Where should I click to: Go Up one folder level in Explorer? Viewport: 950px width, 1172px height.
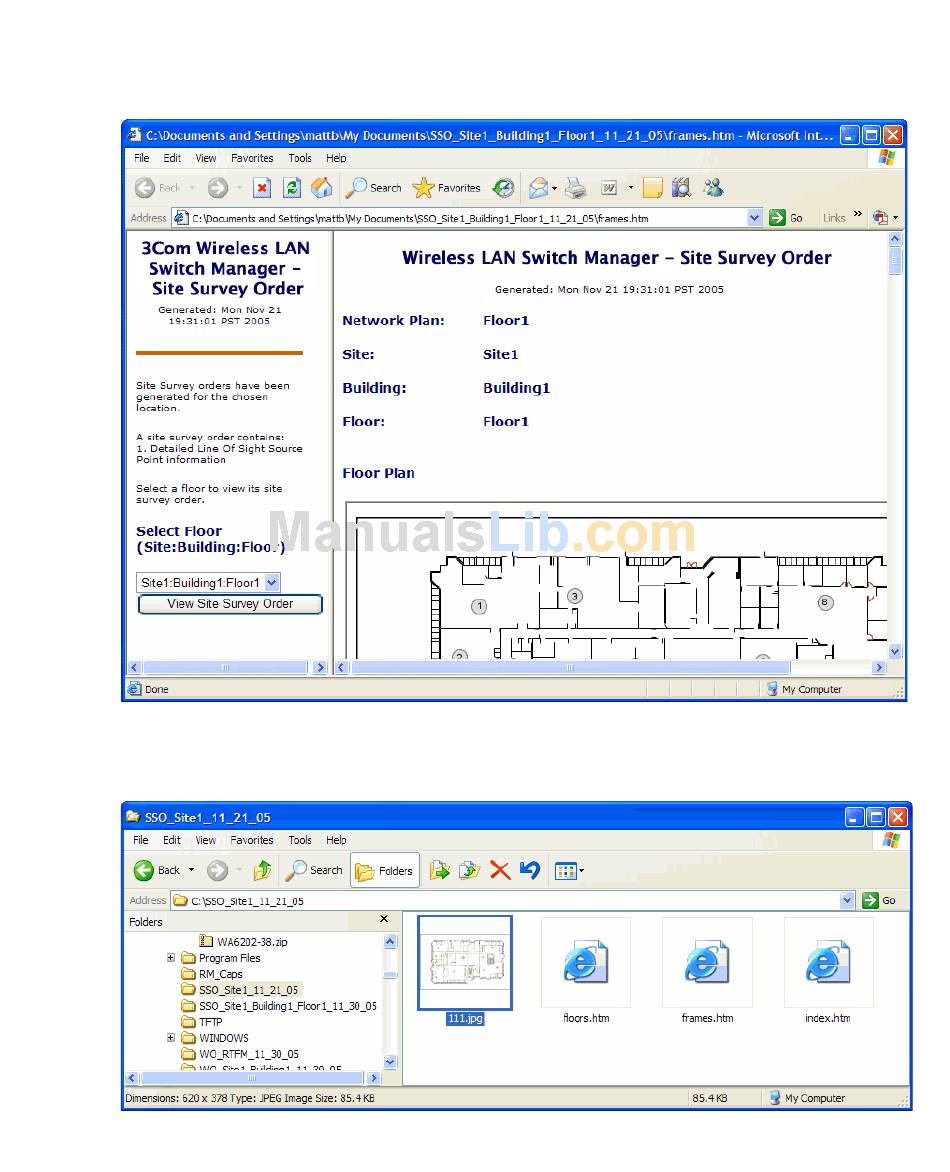click(x=262, y=871)
